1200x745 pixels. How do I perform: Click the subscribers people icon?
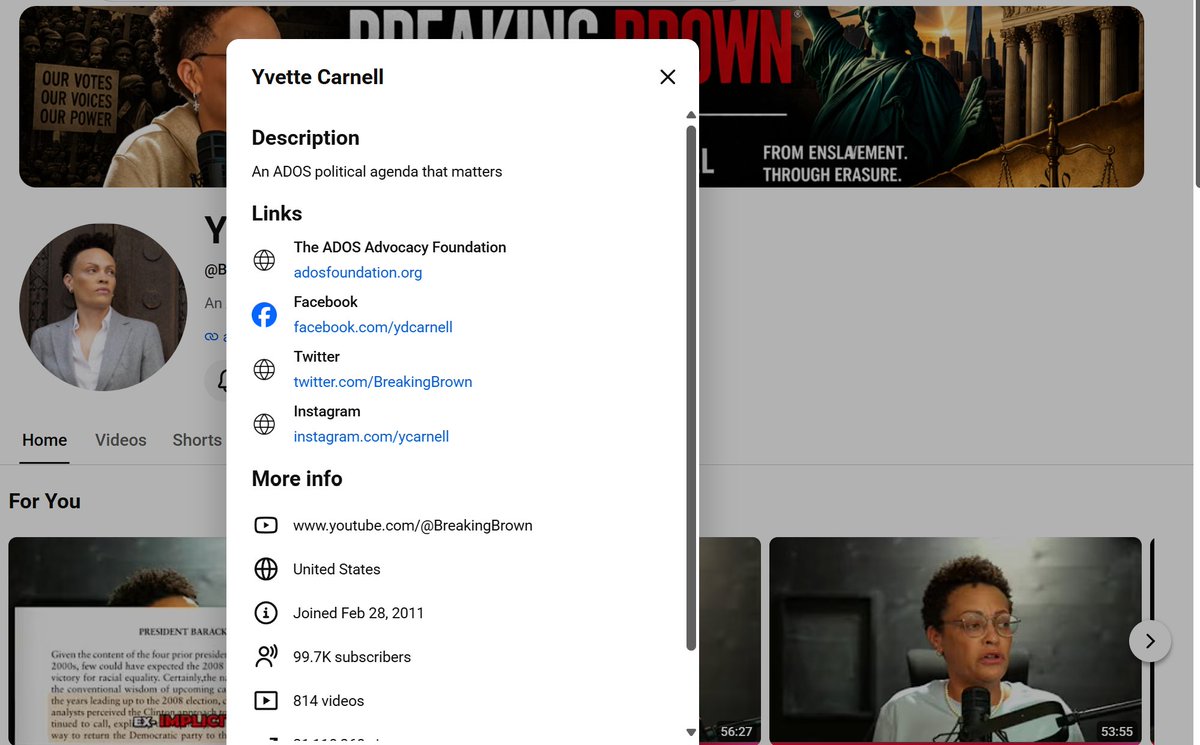click(x=266, y=657)
